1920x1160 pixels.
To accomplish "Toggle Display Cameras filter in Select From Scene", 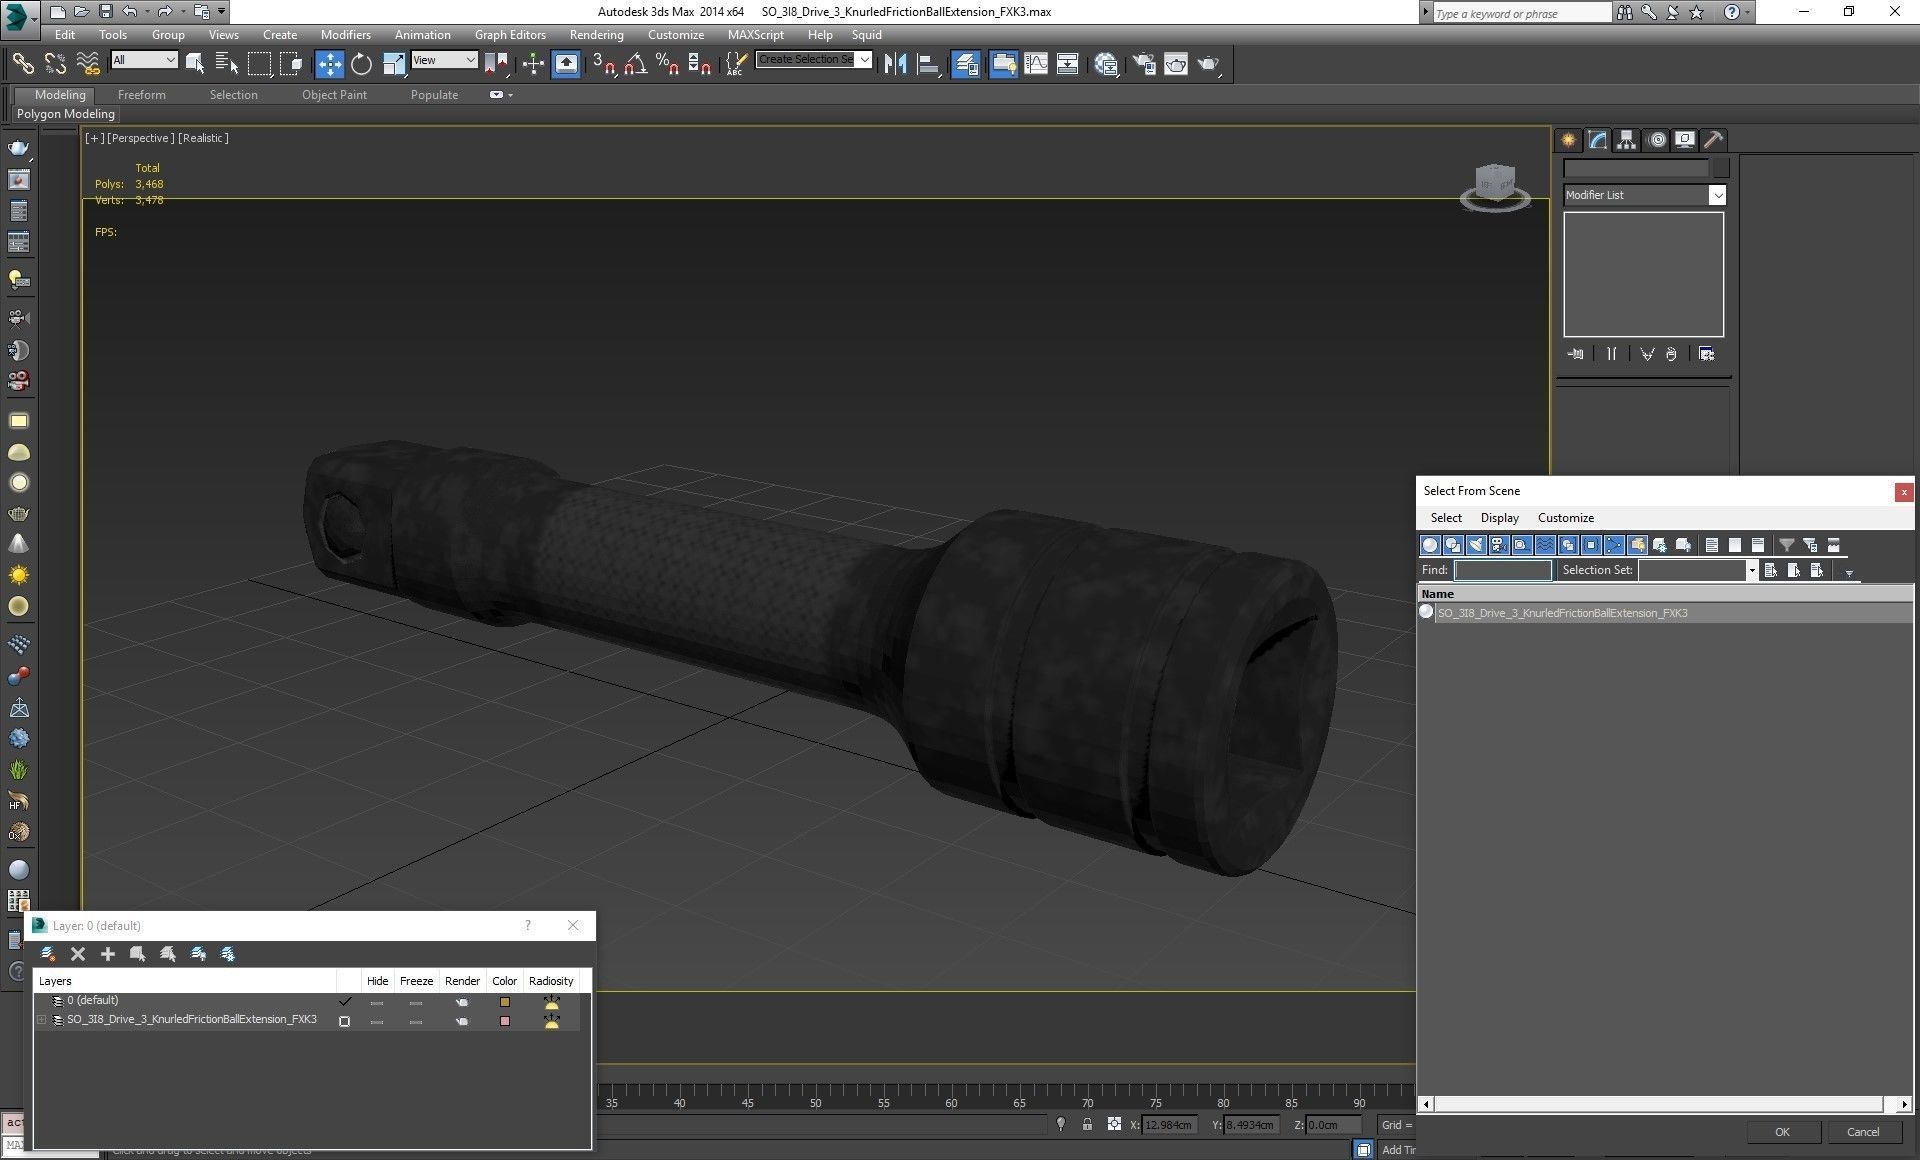I will tap(1499, 545).
